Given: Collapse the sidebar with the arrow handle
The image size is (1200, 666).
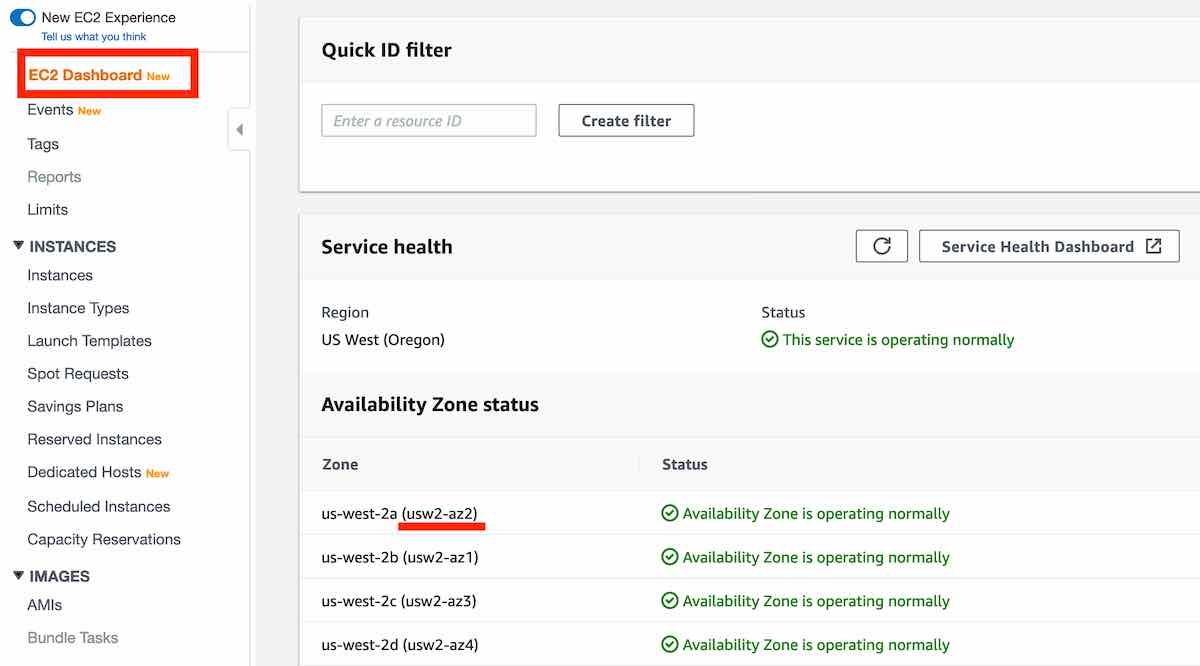Looking at the screenshot, I should (239, 129).
